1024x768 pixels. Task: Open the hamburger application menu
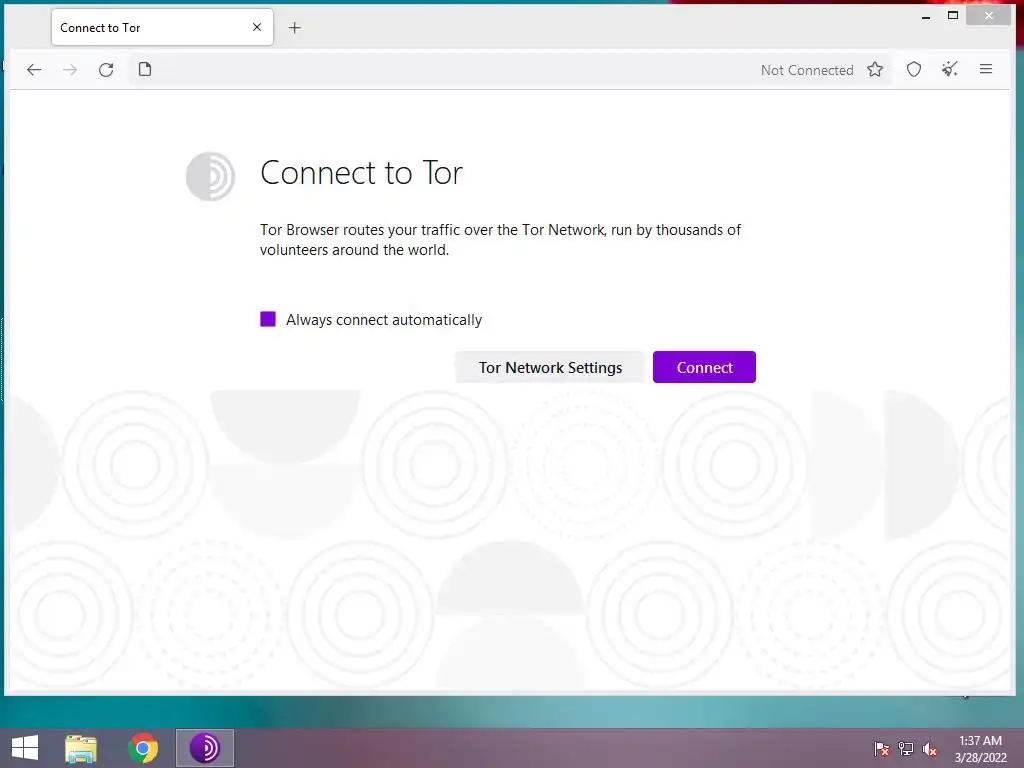pos(986,69)
